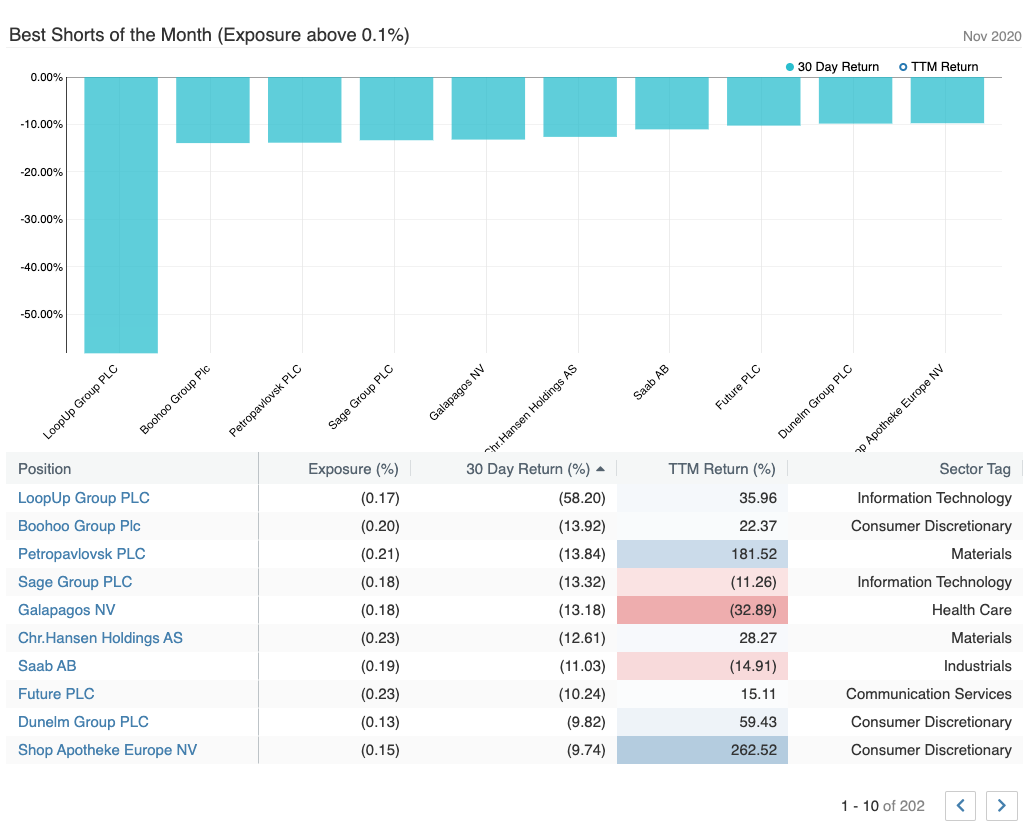Screen dimensions: 1027x831
Task: Sort by TTM Return (%) column header
Action: pyautogui.click(x=722, y=469)
